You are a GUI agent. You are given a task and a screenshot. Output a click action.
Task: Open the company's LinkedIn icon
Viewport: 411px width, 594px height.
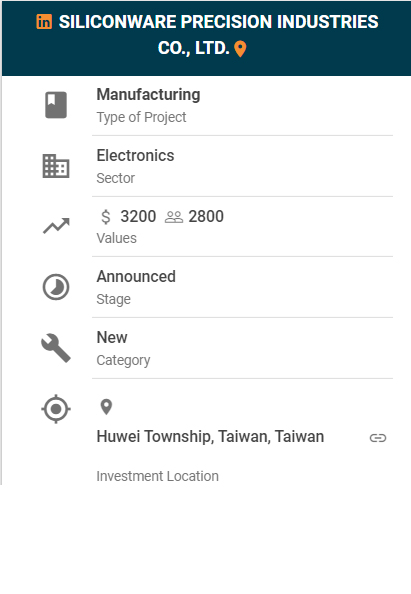click(x=44, y=22)
